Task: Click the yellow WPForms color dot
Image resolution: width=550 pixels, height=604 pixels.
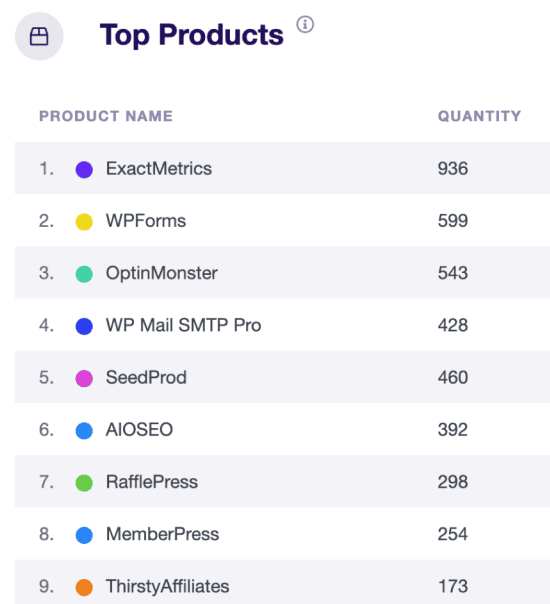Action: 84,222
